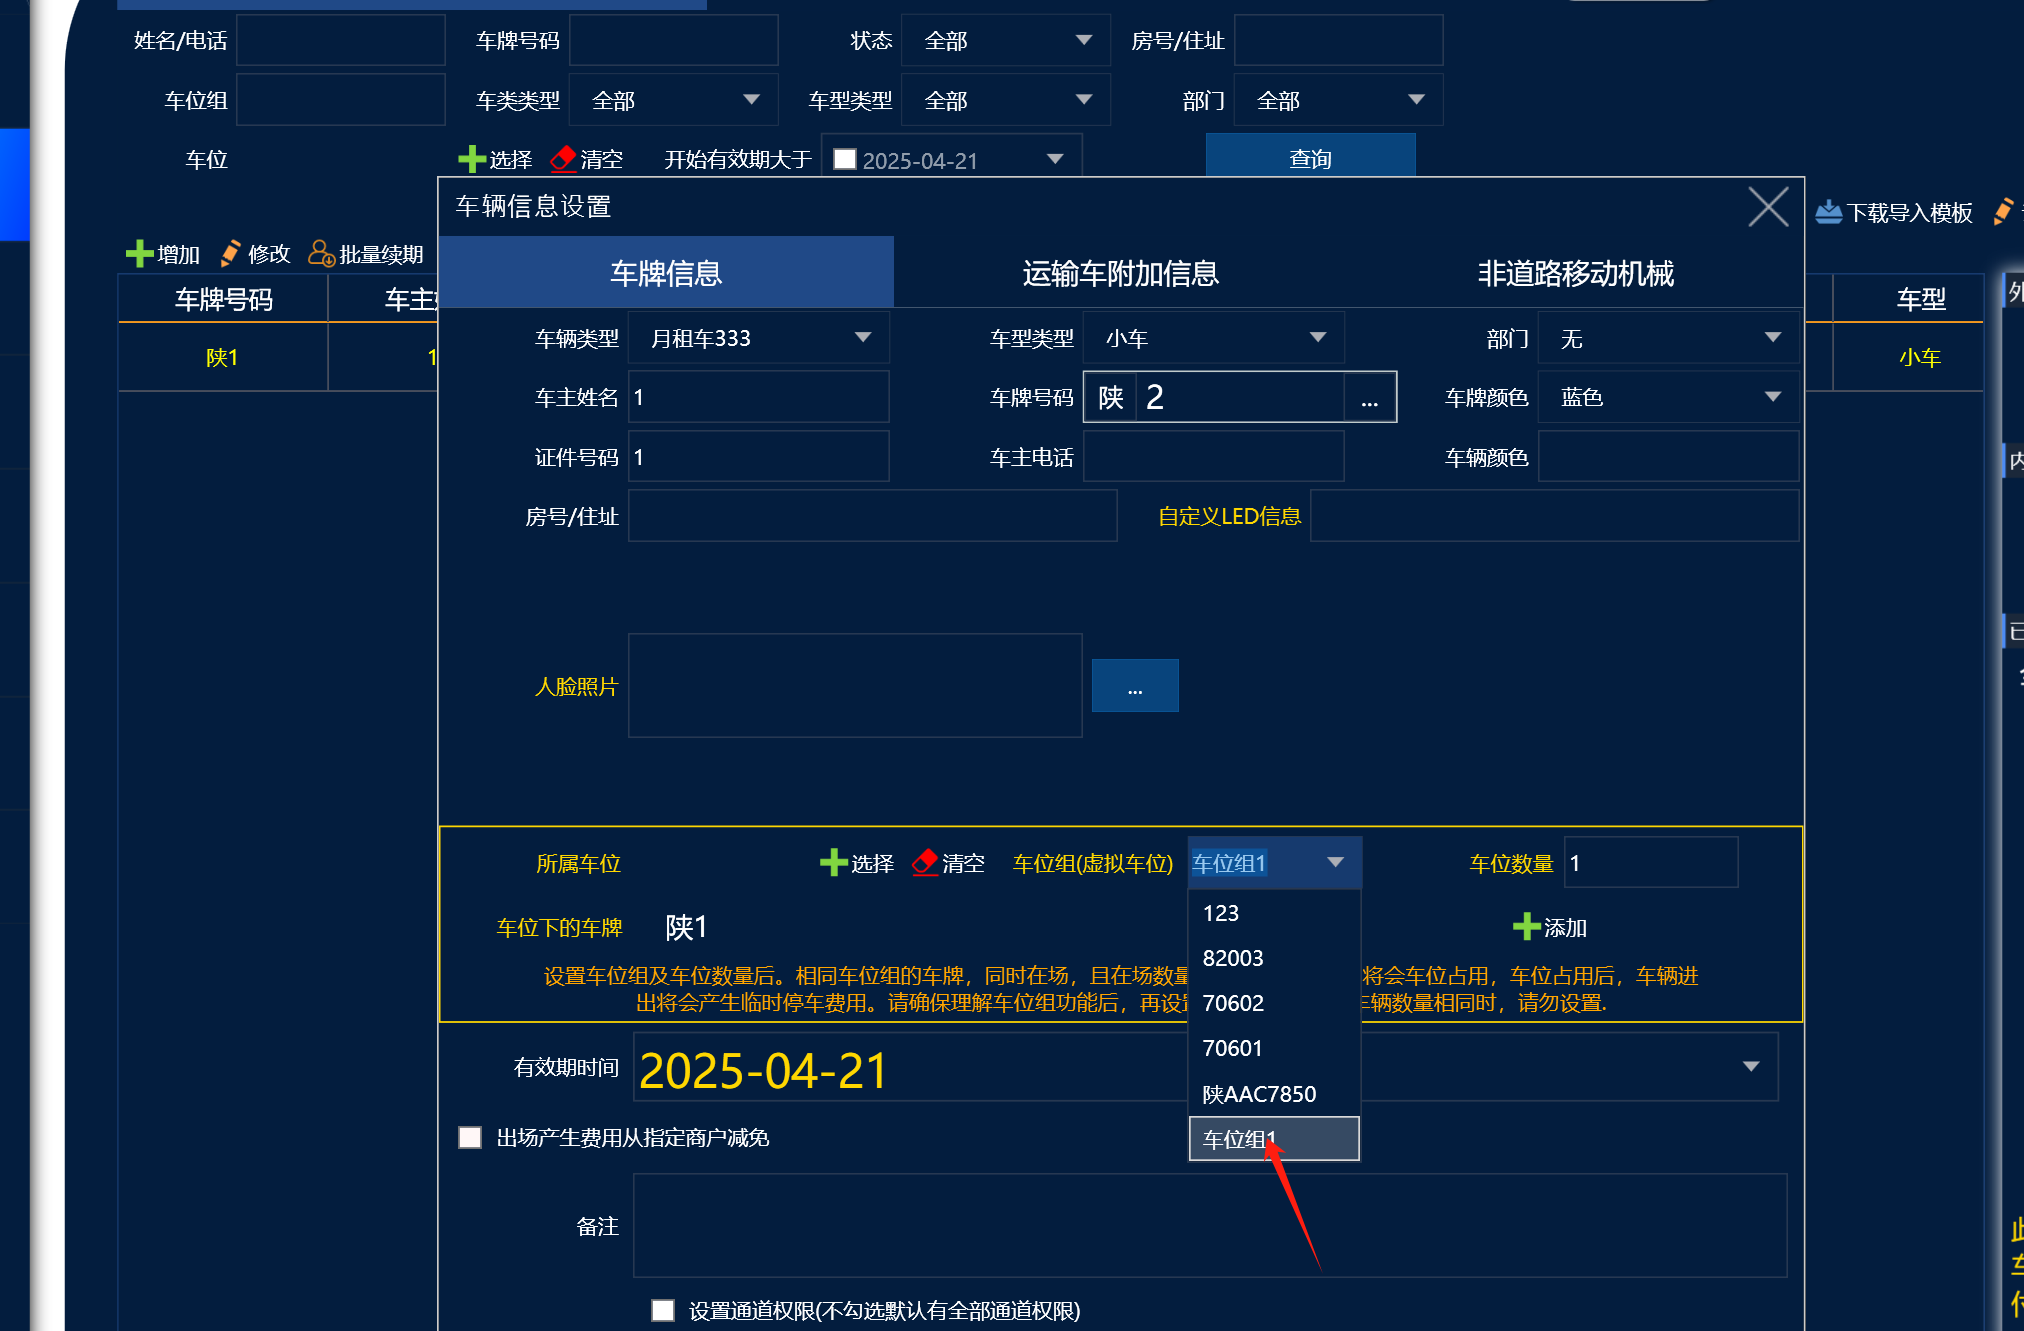Open the 车牌颜色 dropdown 蓝色

1668,397
